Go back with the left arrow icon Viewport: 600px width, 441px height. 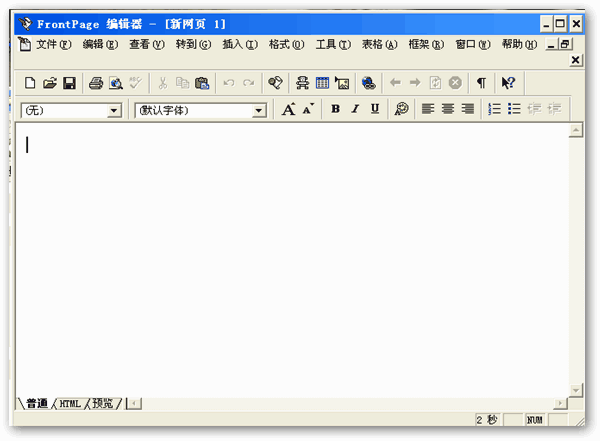(x=395, y=83)
